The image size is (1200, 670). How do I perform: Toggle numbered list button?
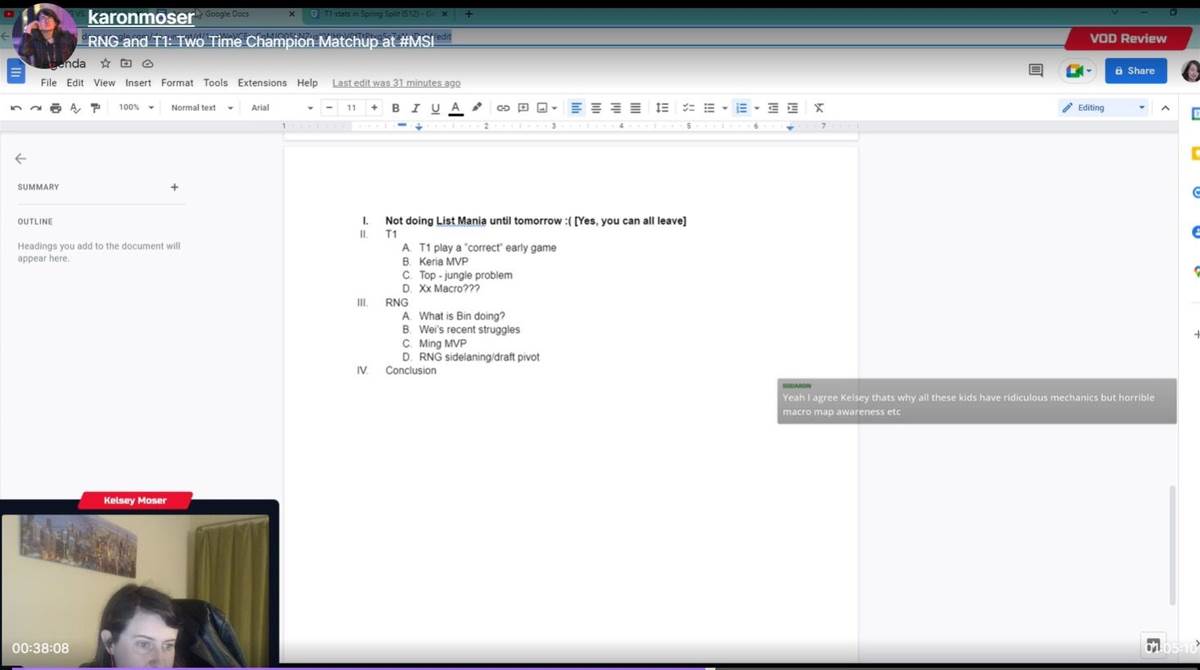741,108
